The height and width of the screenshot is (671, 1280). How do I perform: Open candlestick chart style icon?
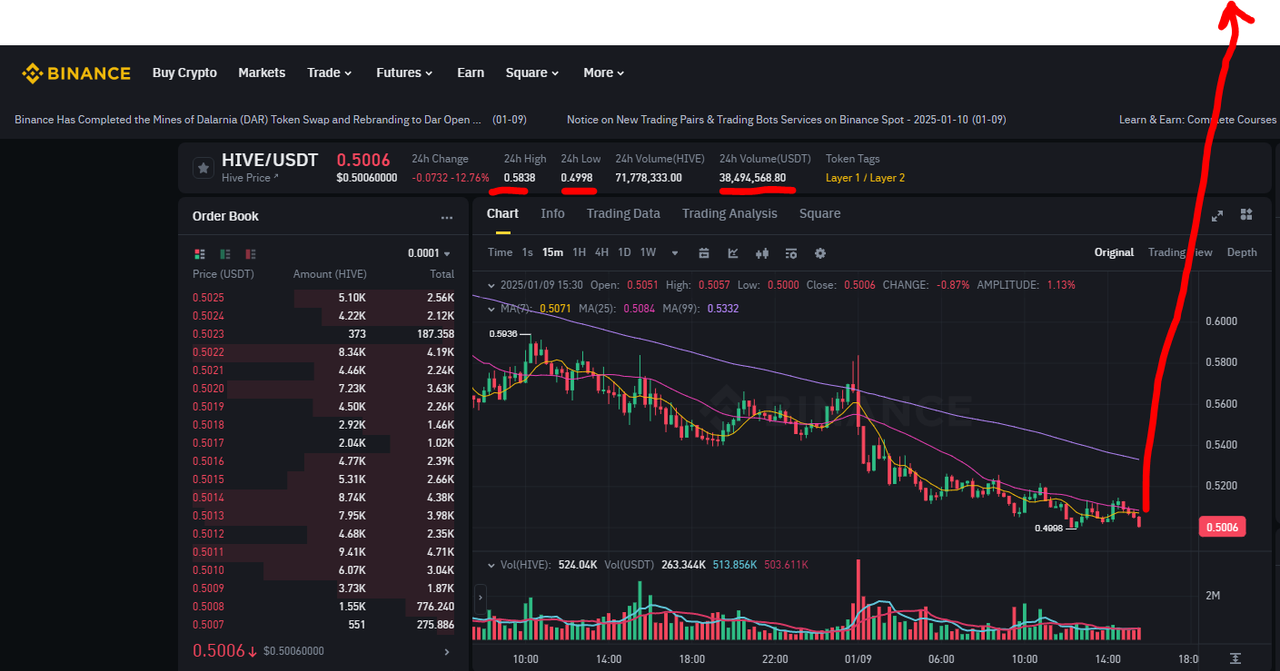point(762,253)
